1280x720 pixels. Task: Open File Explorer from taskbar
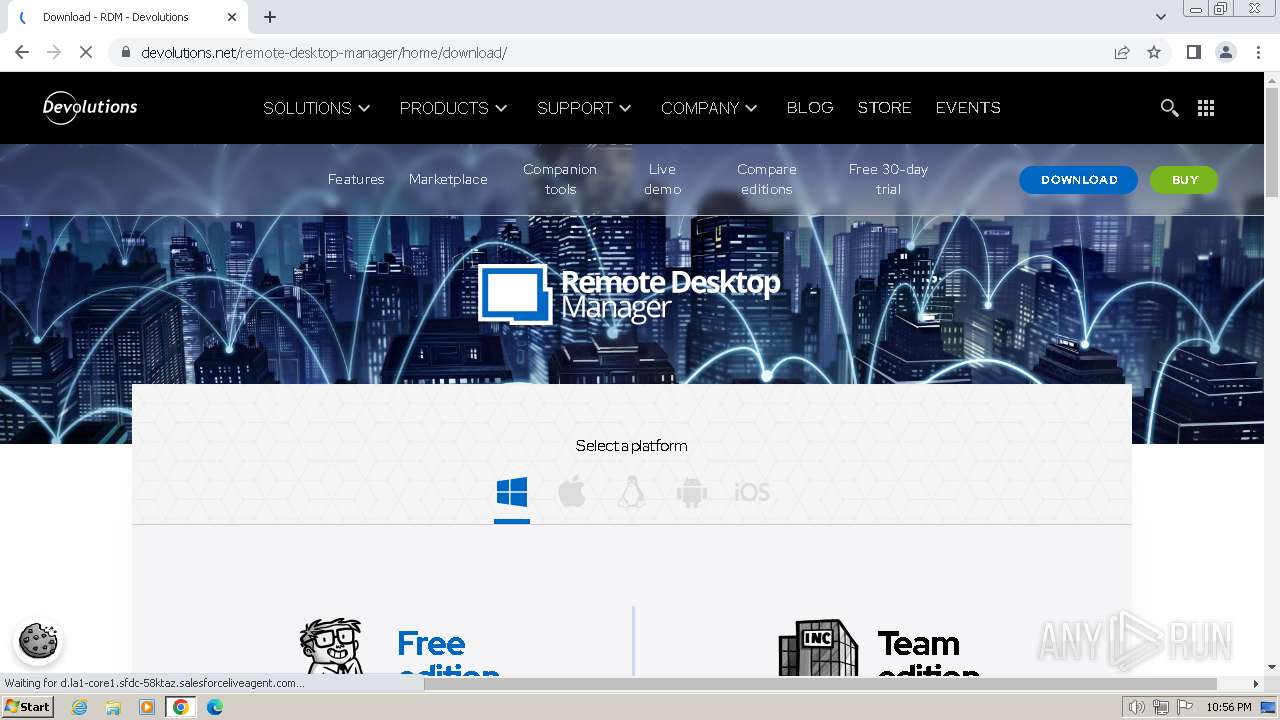click(113, 707)
